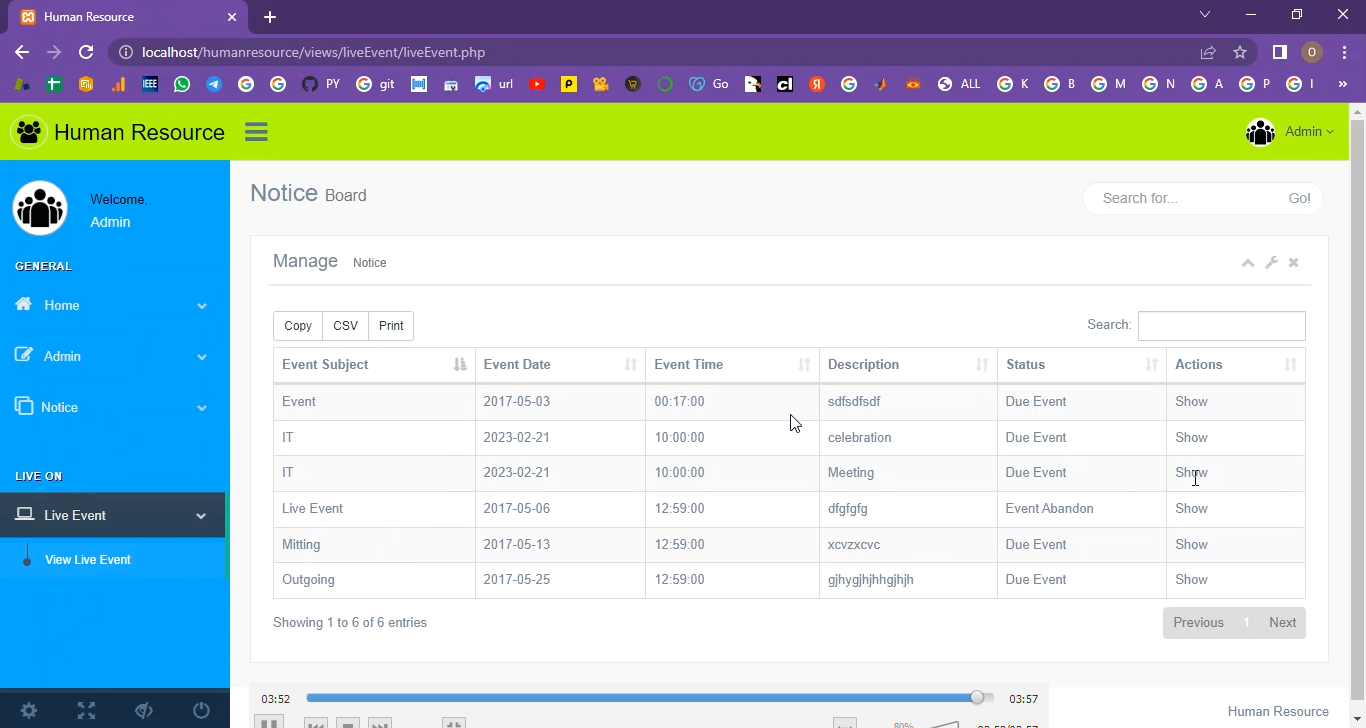Click Show link for Live Event row
The width and height of the screenshot is (1366, 728).
[1191, 509]
